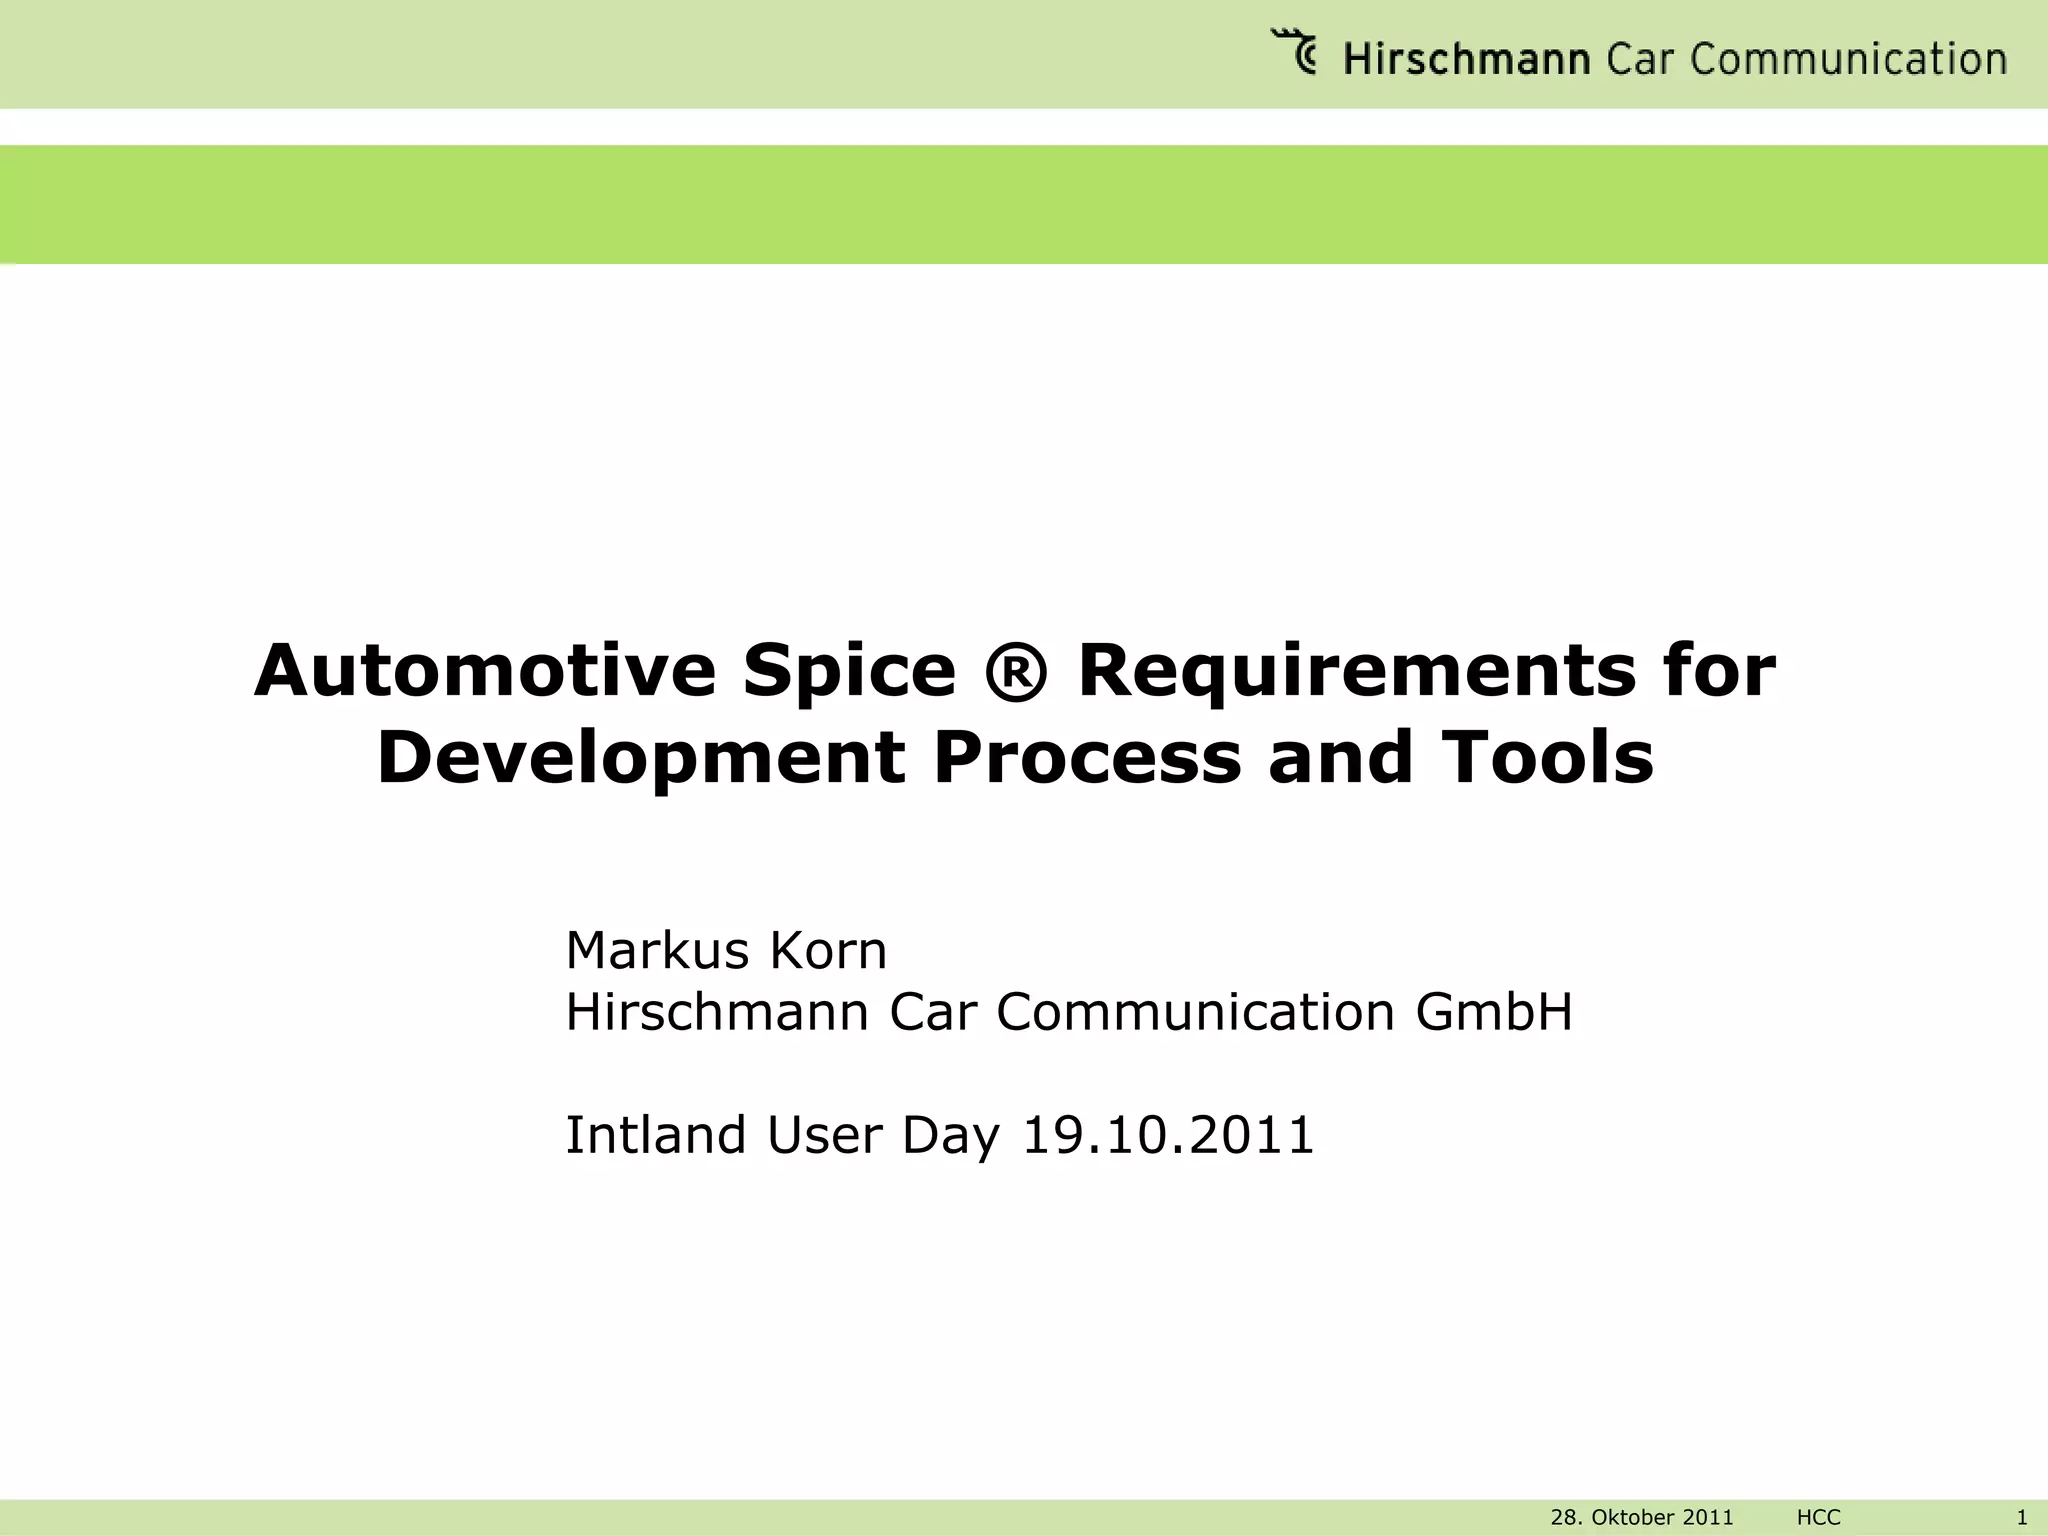The height and width of the screenshot is (1536, 2048).
Task: Click the word Tools in the title
Action: point(1546,758)
